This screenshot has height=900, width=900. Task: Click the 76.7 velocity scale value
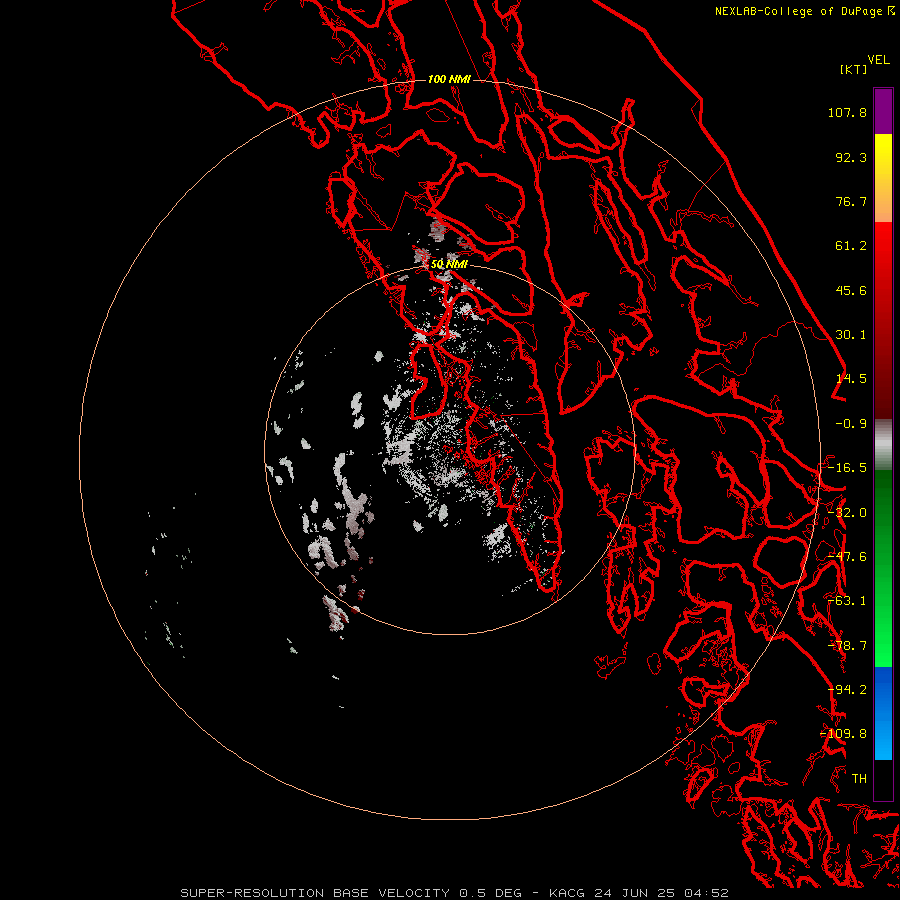click(x=851, y=201)
